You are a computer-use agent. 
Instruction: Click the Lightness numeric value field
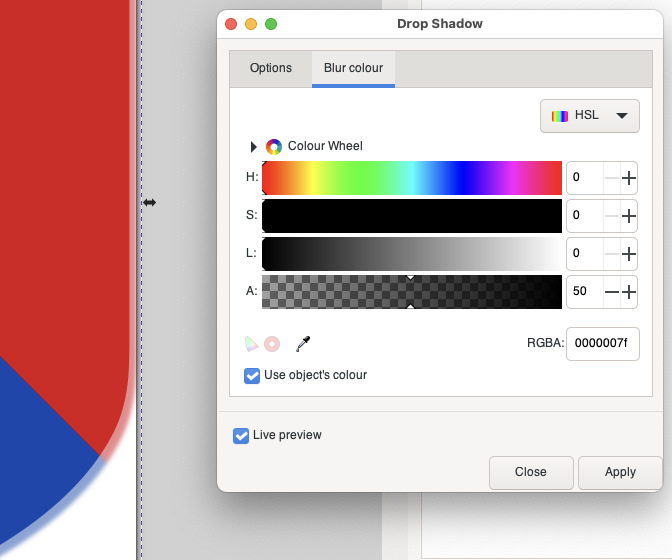[x=585, y=254]
